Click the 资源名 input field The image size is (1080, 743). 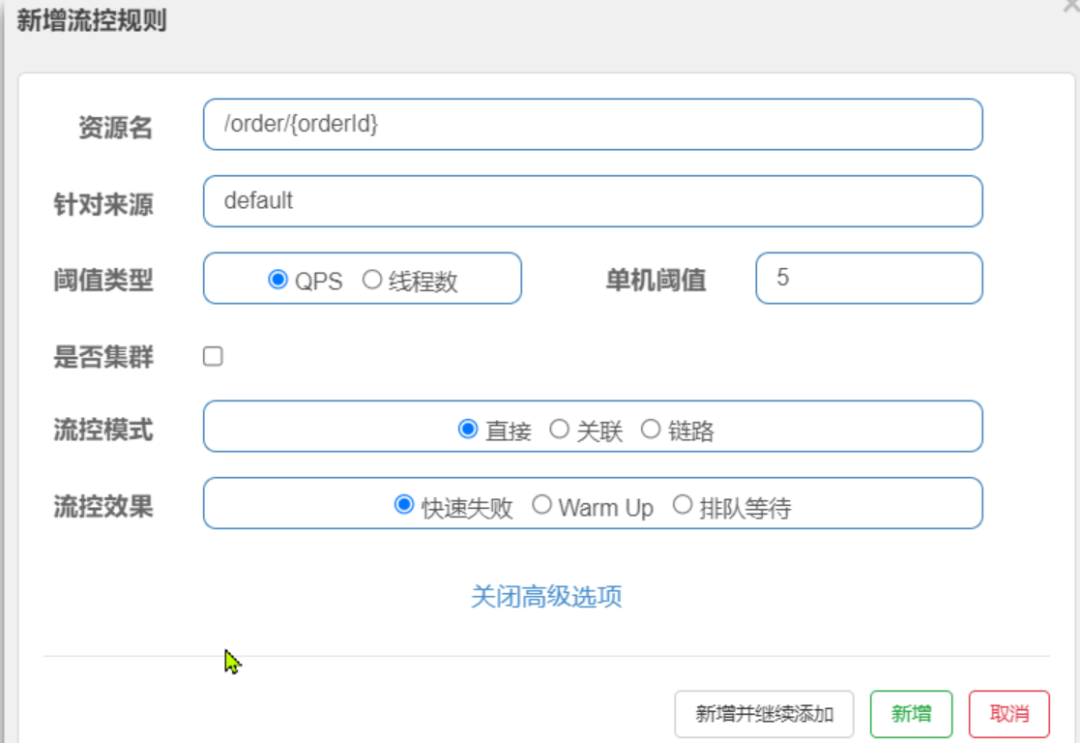(x=592, y=125)
